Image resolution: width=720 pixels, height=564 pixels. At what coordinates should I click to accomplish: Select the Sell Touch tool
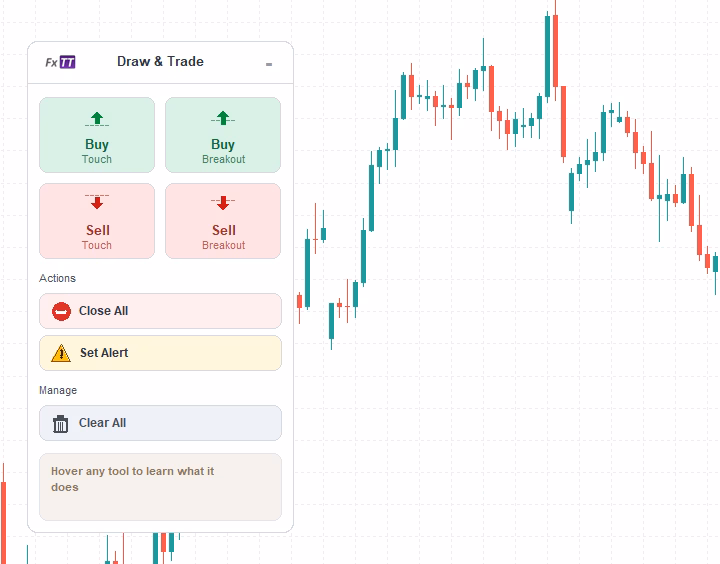coord(97,221)
